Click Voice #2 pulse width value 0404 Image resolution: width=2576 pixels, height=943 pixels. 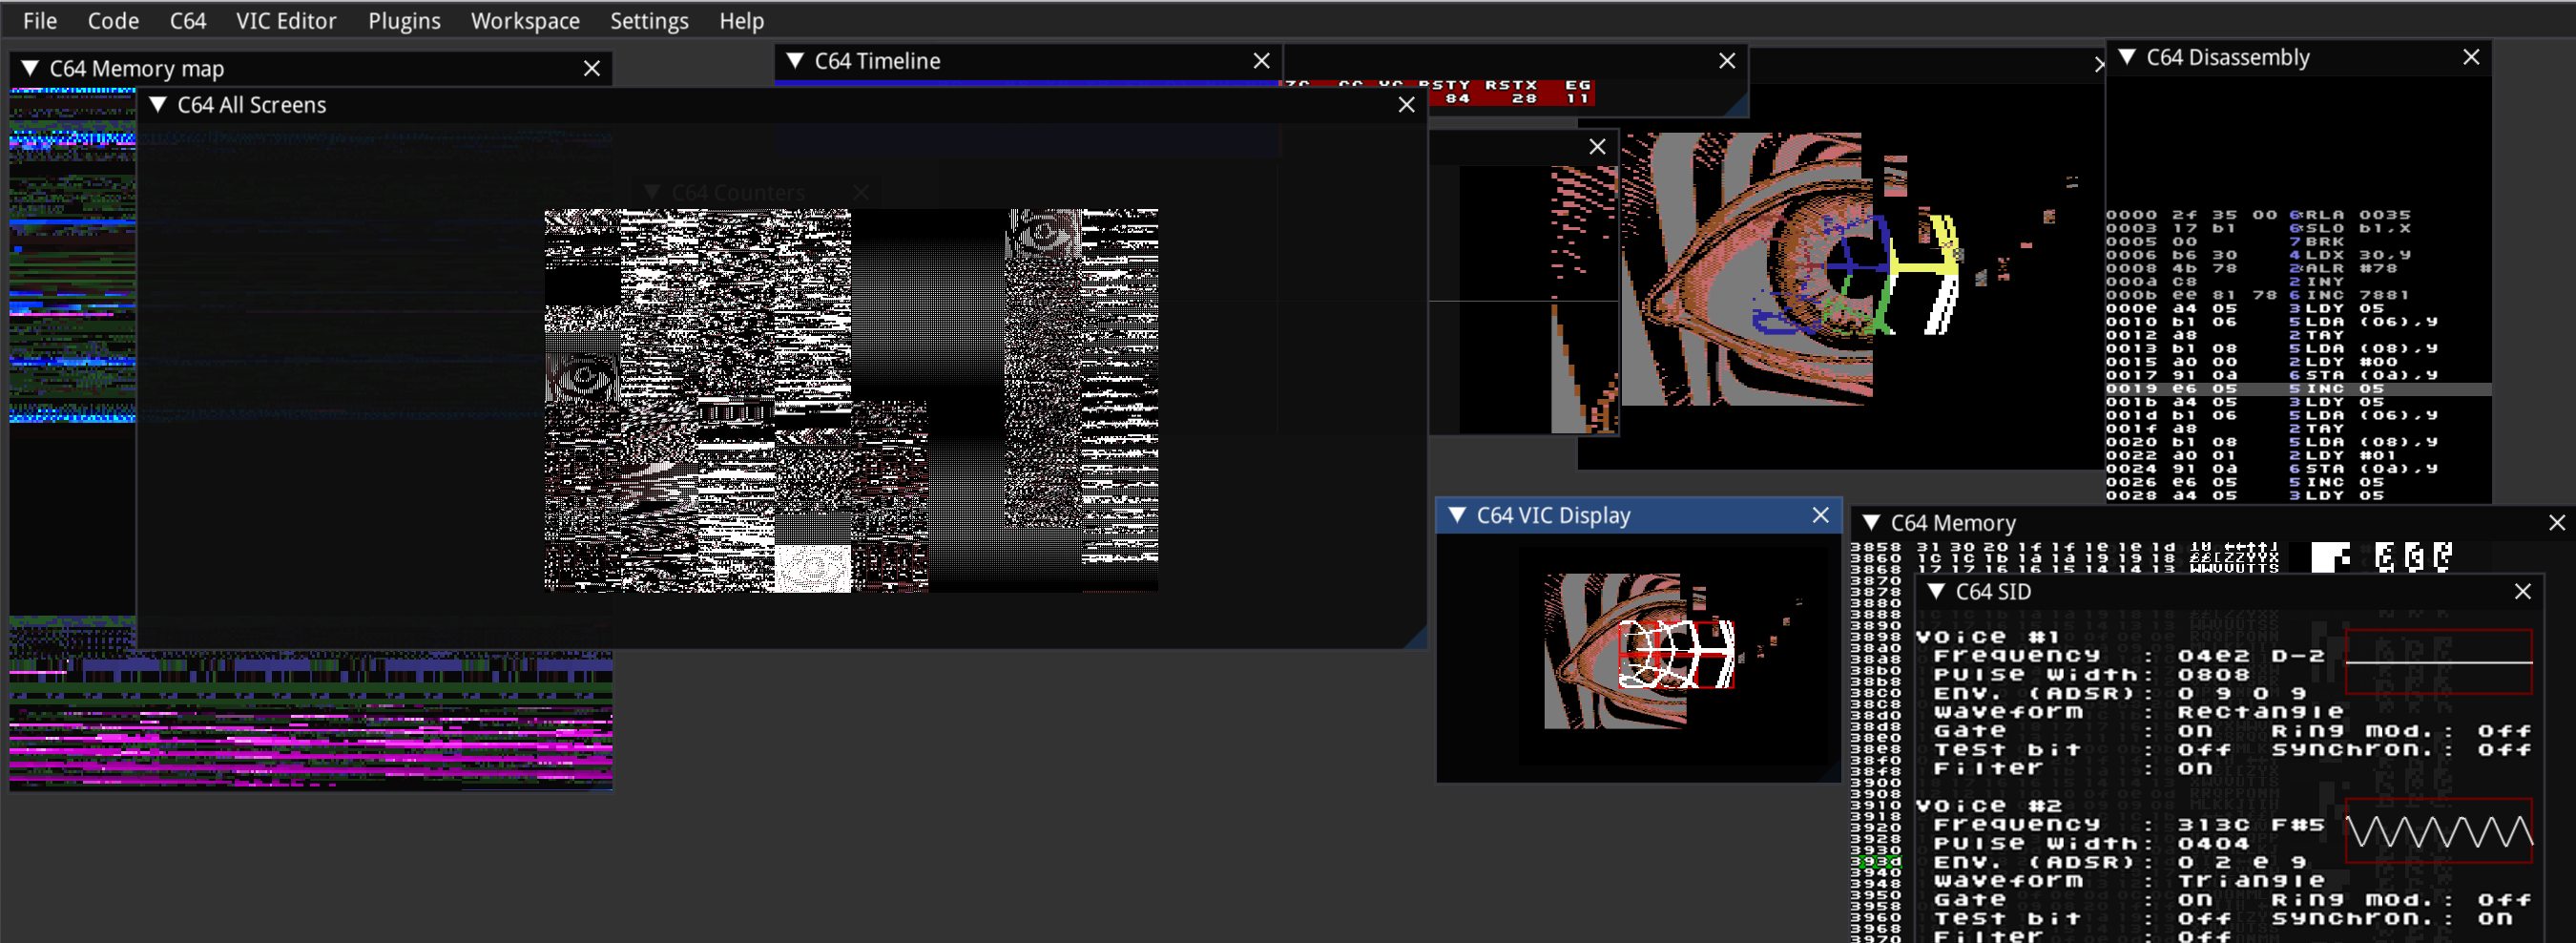click(2214, 844)
